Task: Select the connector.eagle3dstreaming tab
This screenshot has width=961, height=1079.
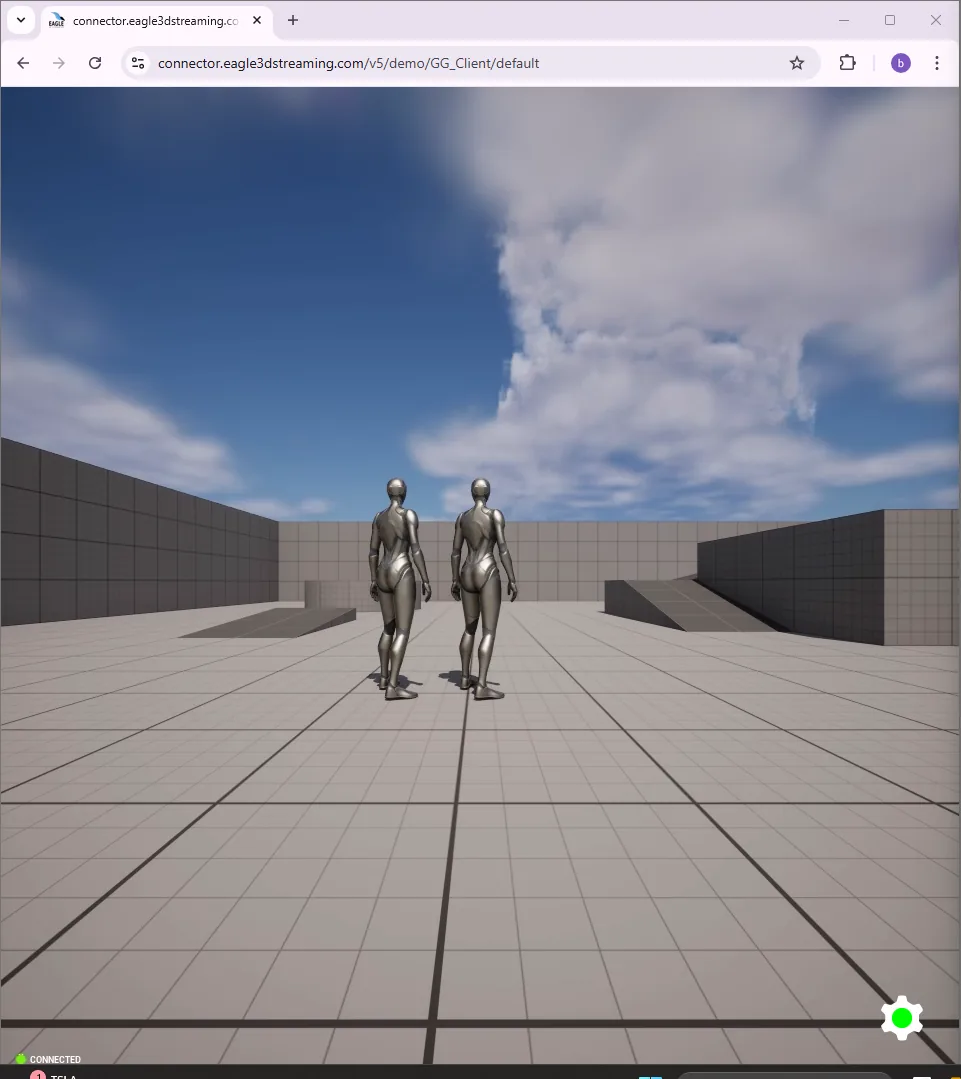Action: 157,21
